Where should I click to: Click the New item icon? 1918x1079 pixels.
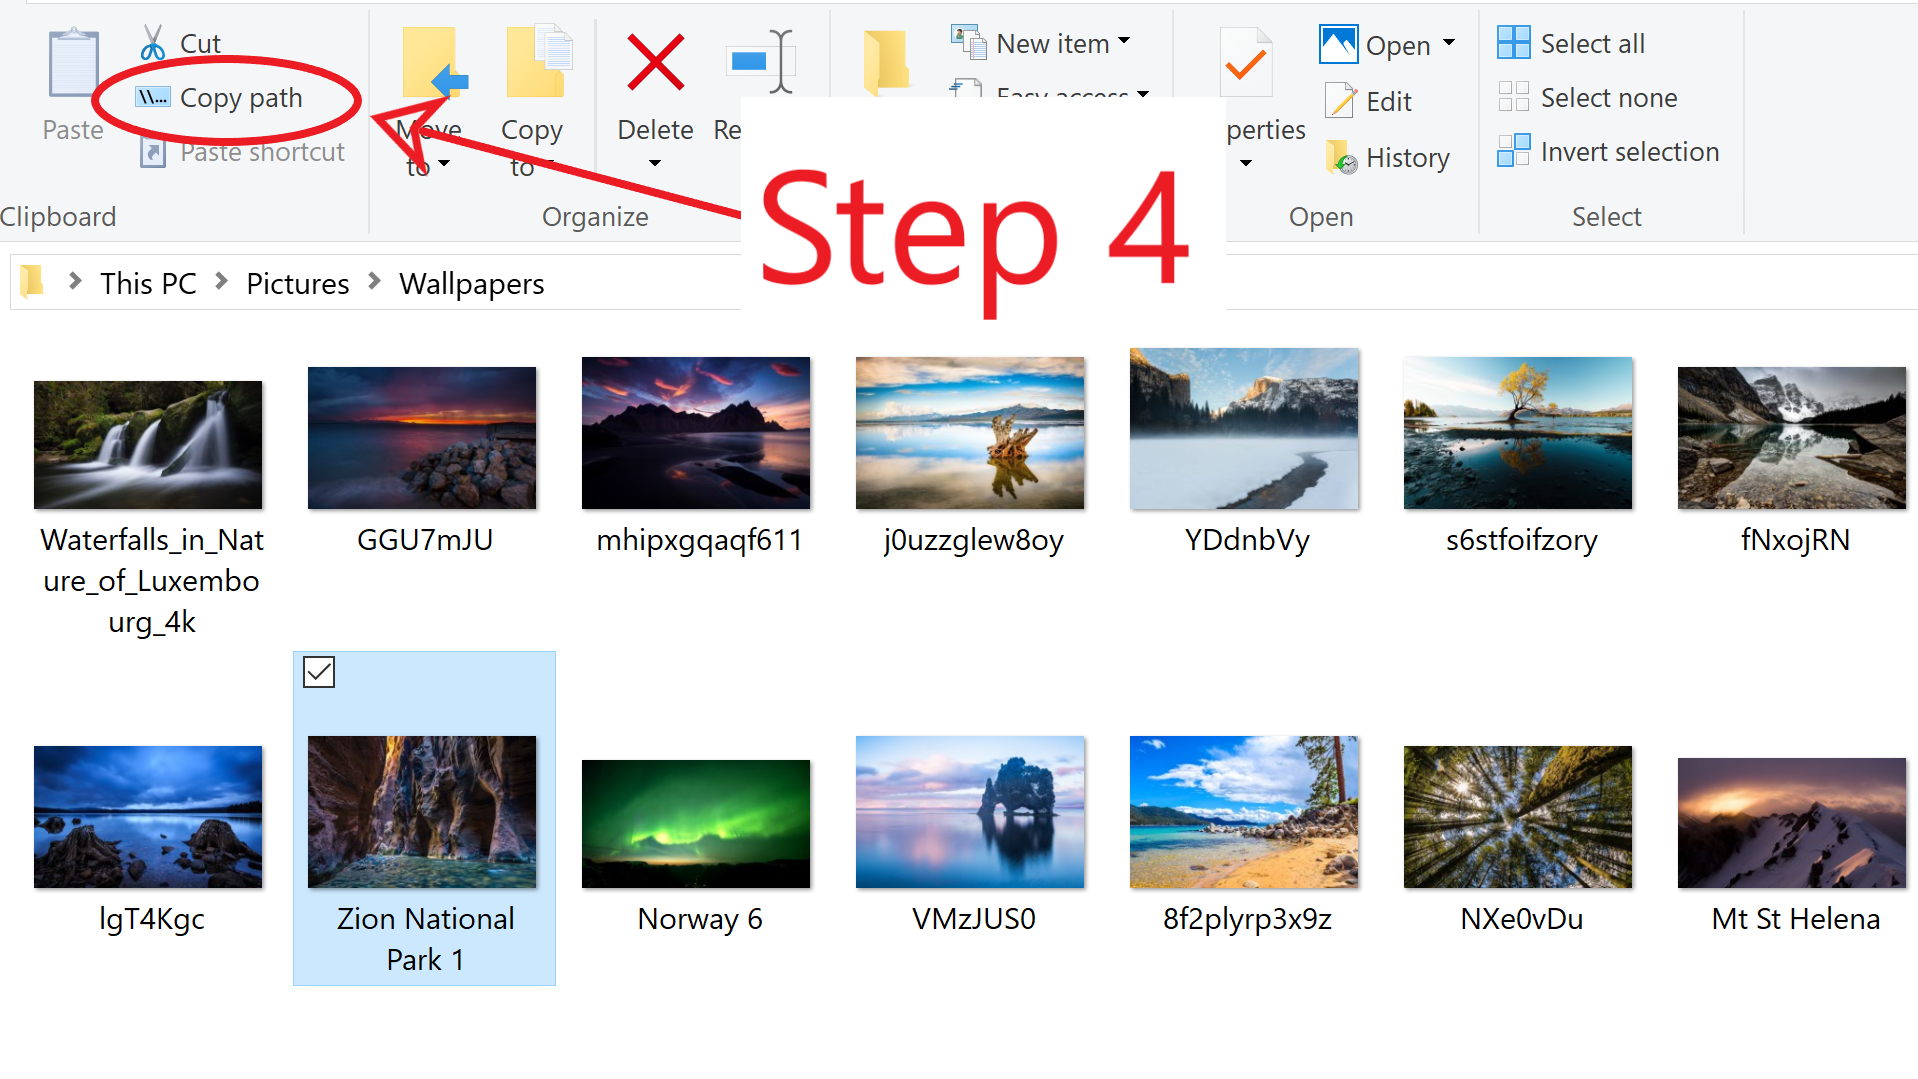(967, 42)
